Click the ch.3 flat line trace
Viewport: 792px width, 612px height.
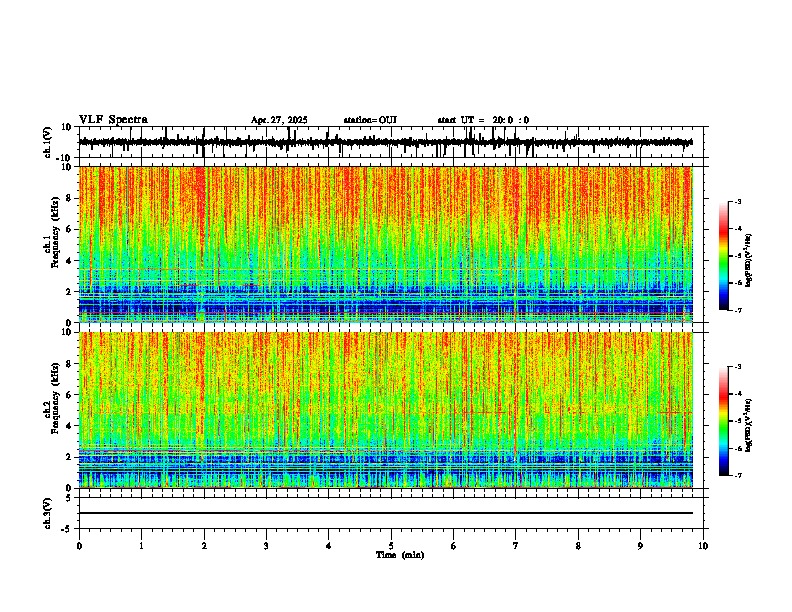coord(386,513)
